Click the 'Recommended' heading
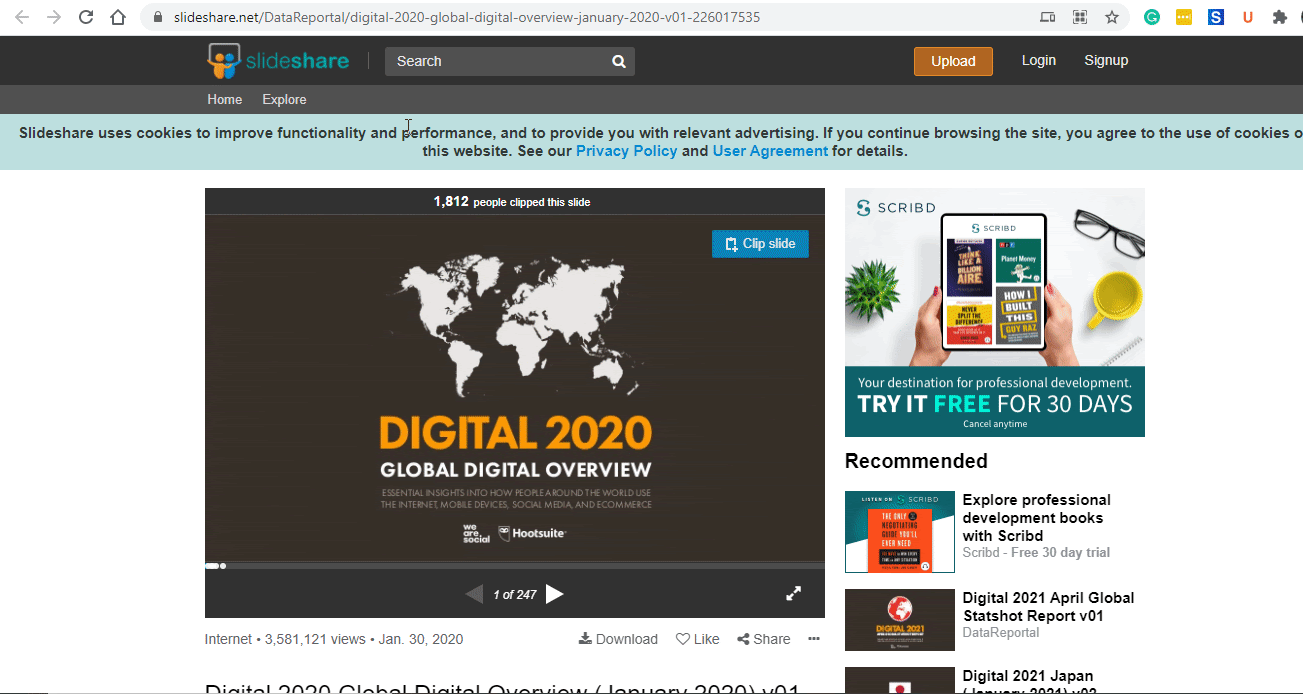 (916, 461)
